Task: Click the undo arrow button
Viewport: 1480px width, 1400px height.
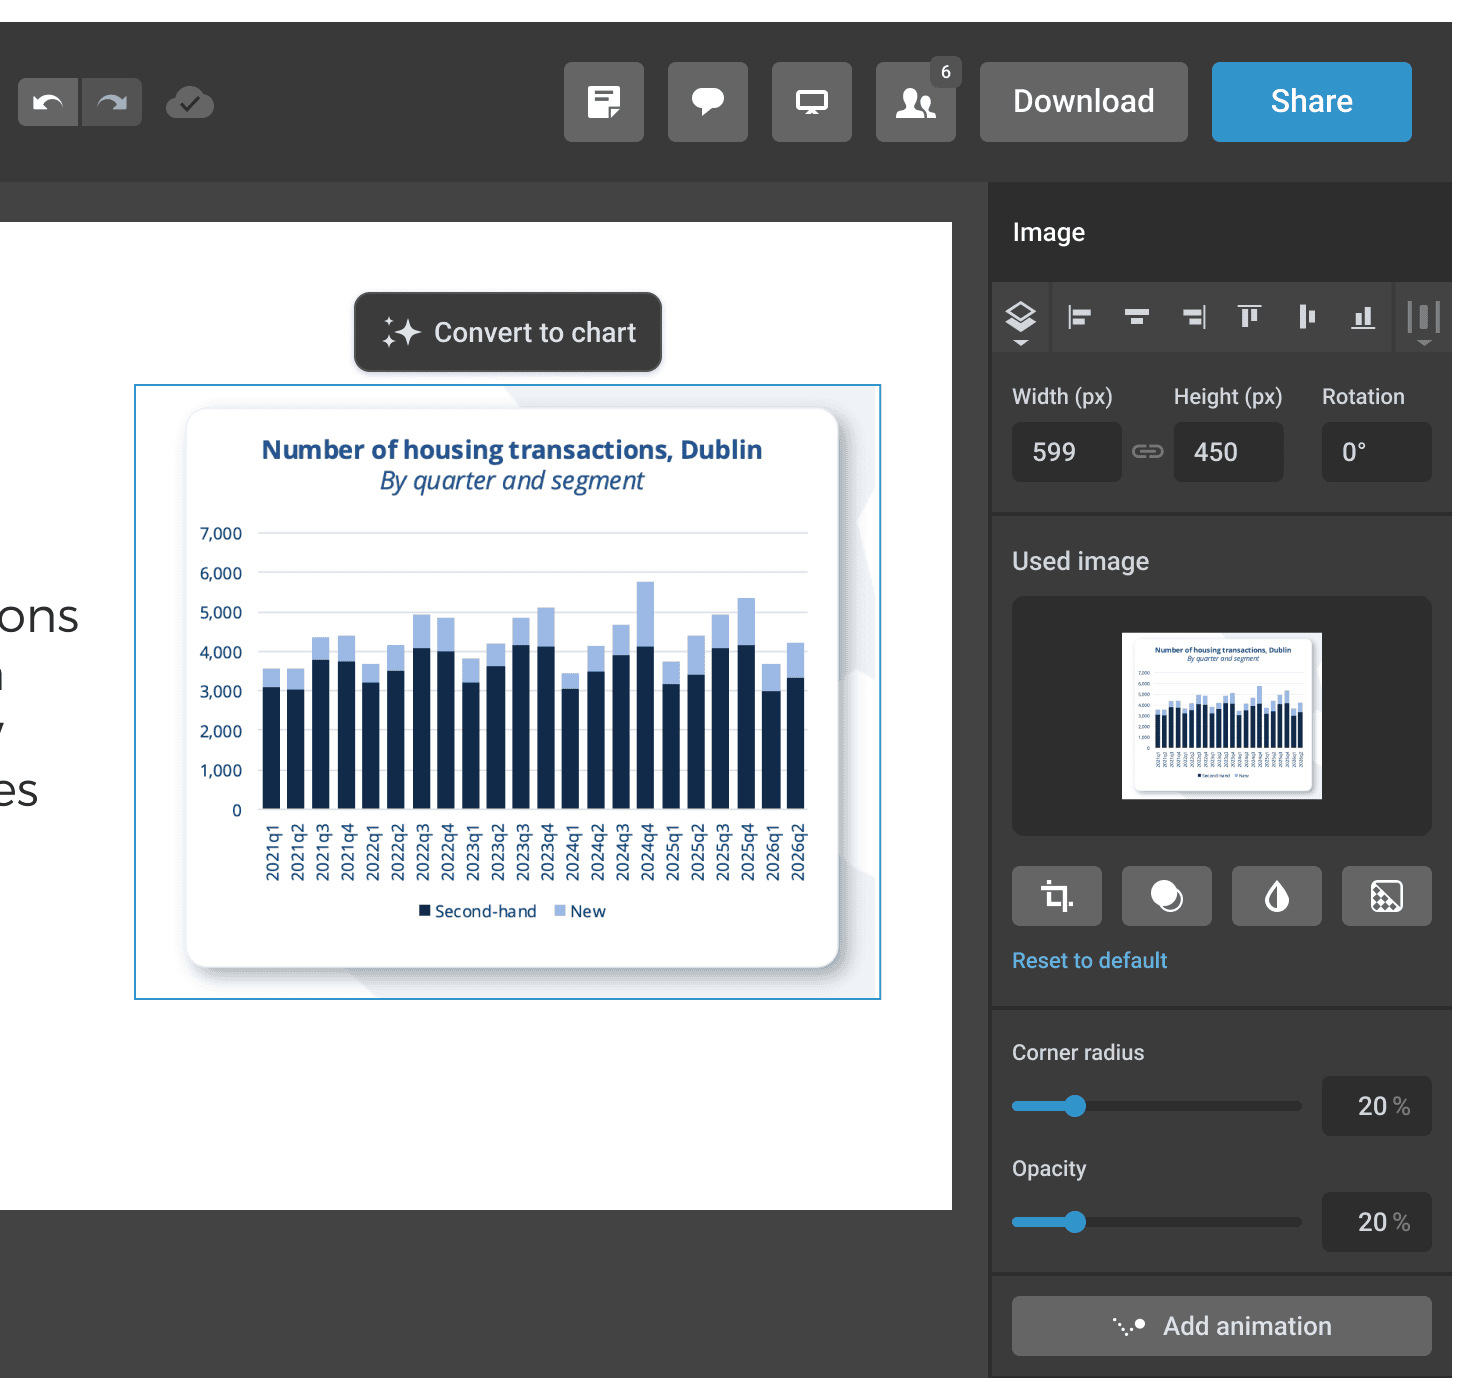Action: [x=48, y=102]
